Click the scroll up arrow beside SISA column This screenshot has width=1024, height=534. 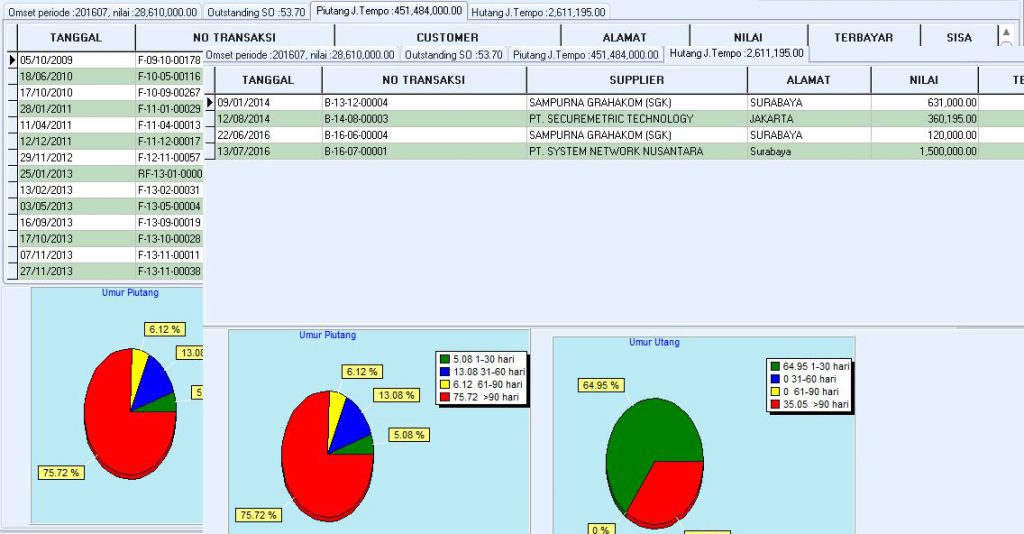coord(1006,32)
